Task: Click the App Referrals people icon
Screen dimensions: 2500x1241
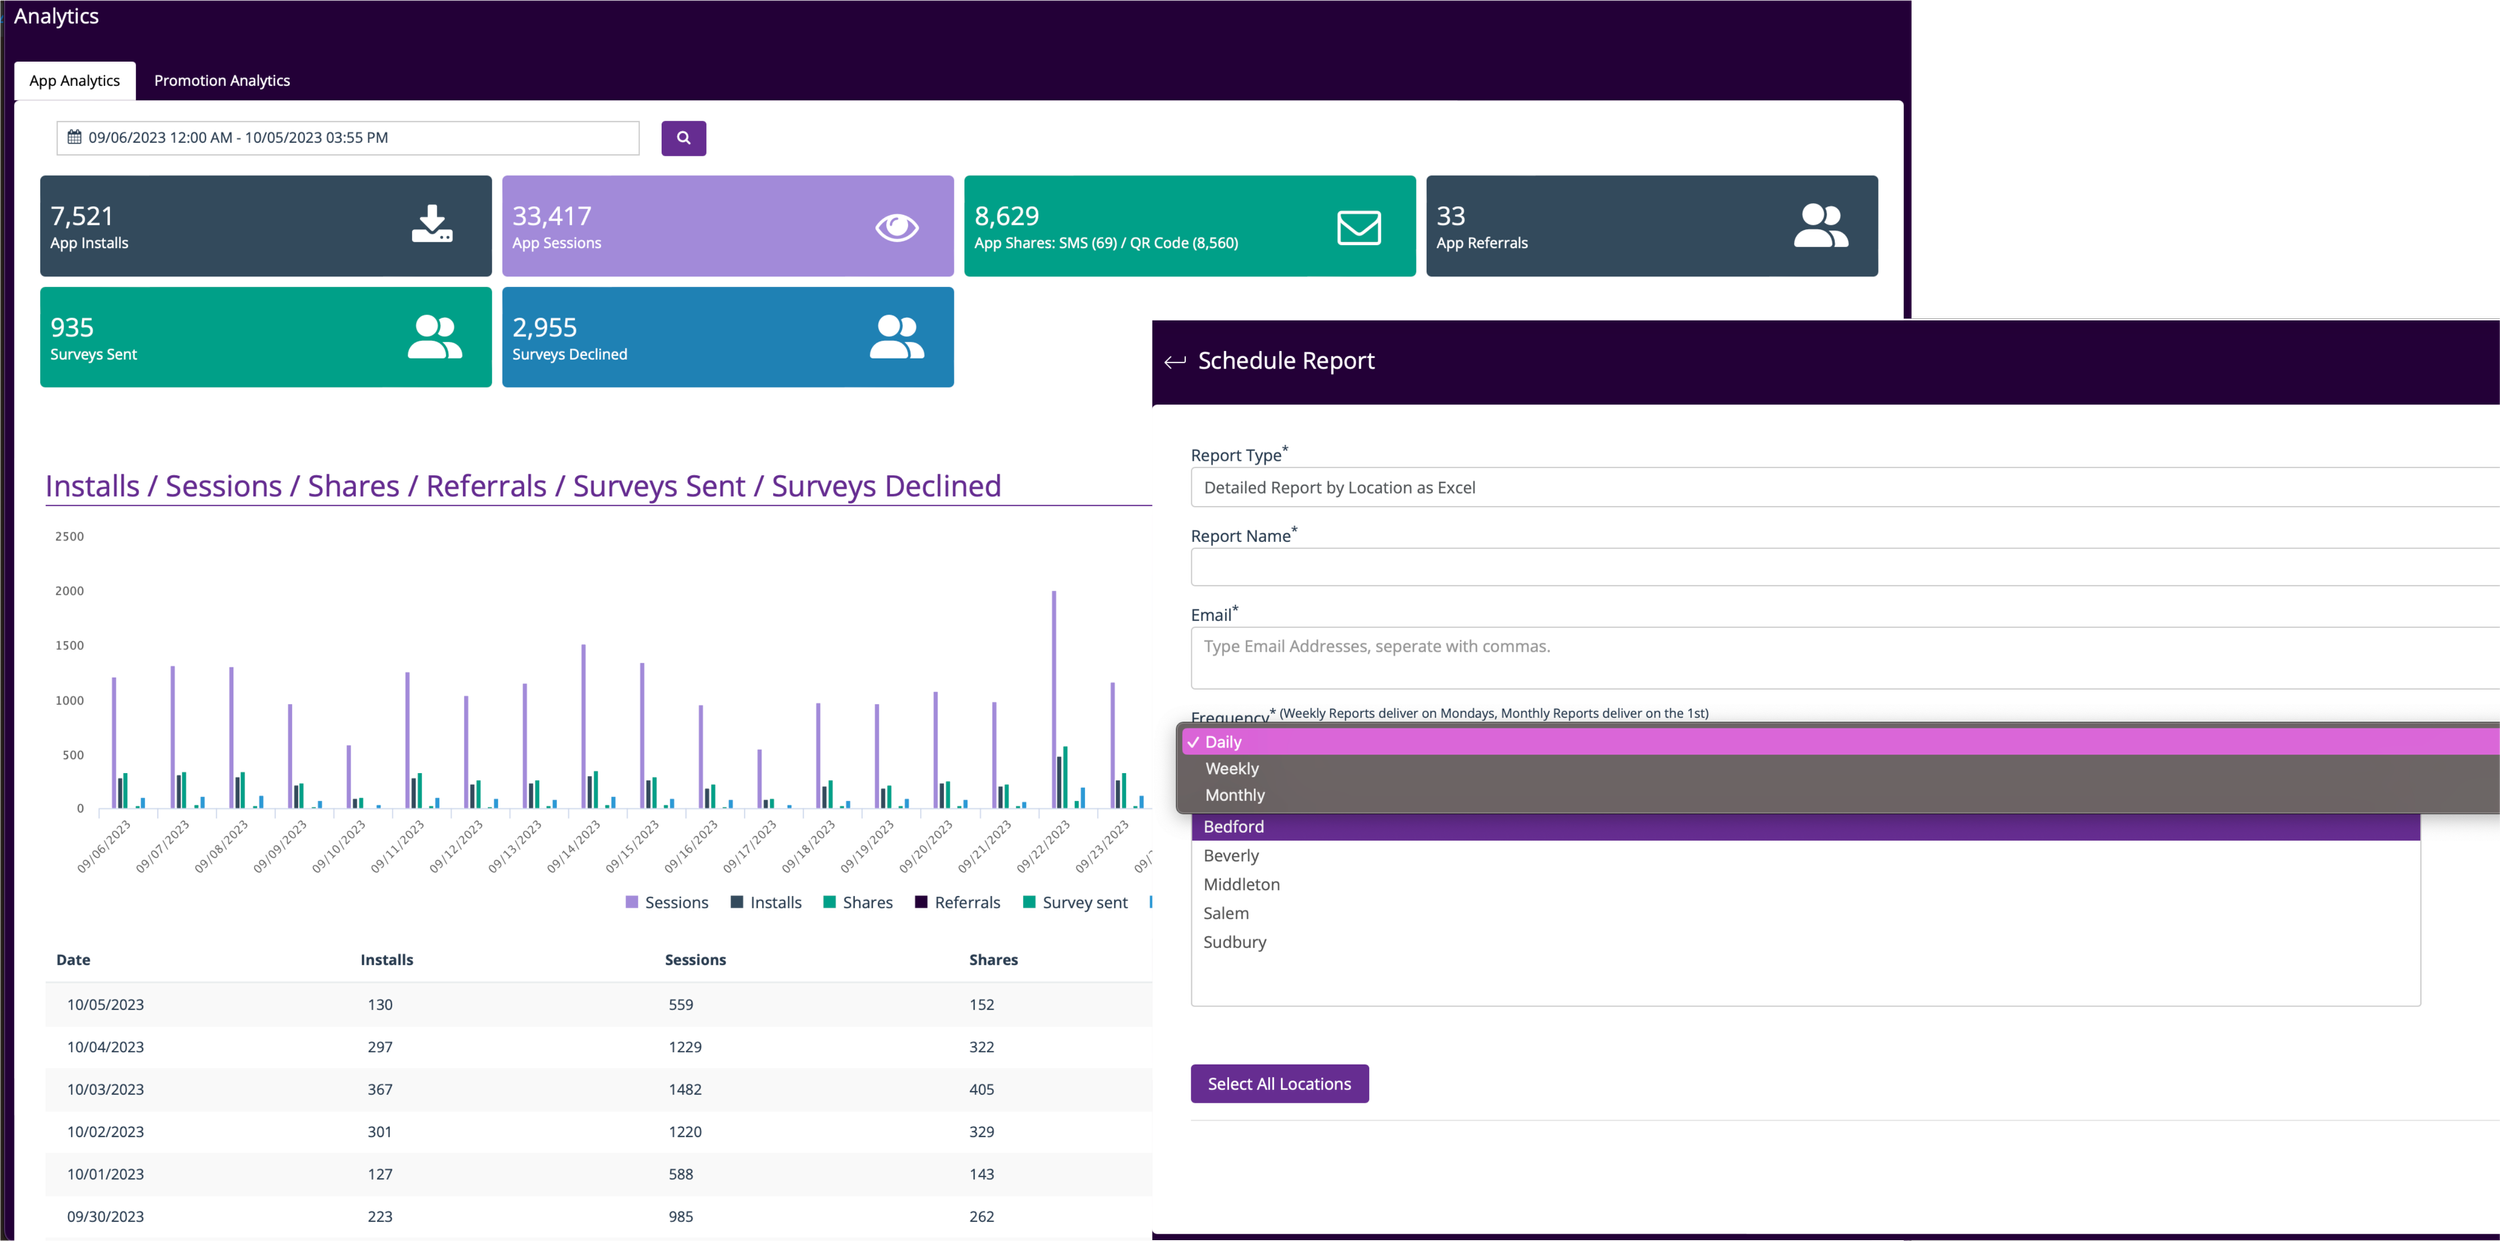Action: click(x=1819, y=226)
